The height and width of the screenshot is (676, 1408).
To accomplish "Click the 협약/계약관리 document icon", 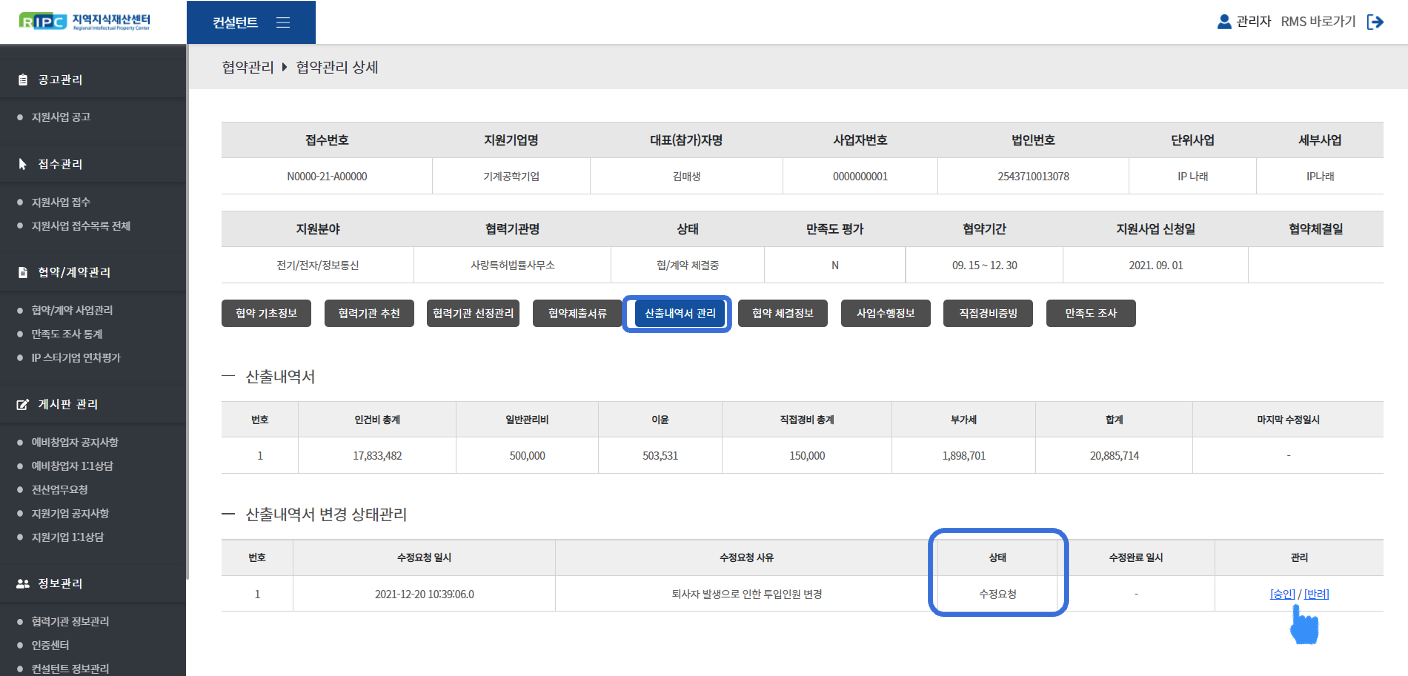I will tap(23, 273).
